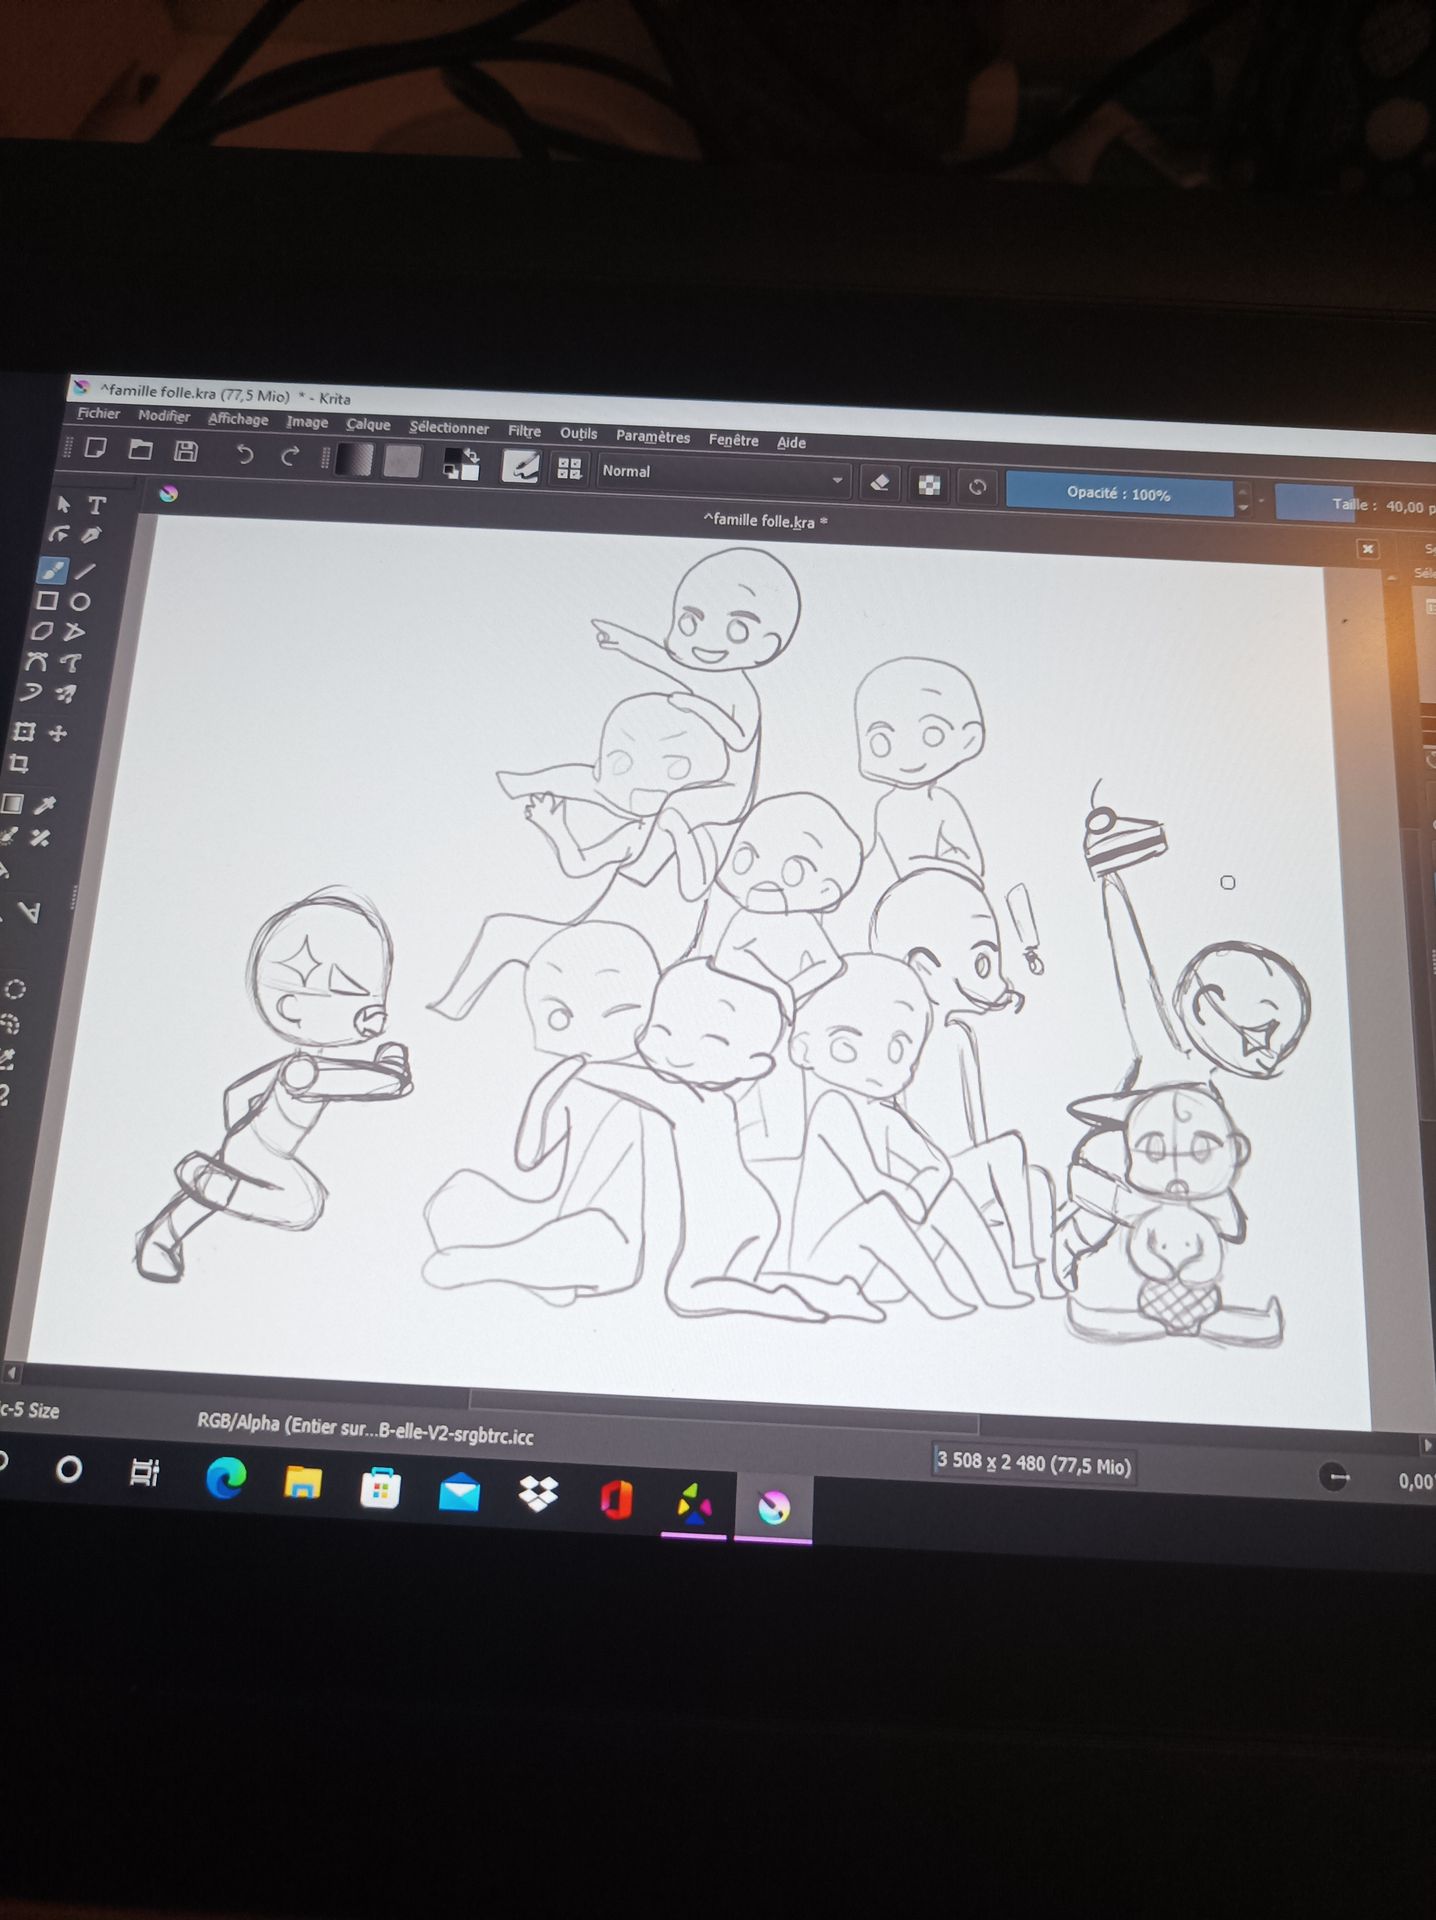1436x1920 pixels.
Task: Close the famille folle.kra document view
Action: click(x=1368, y=548)
